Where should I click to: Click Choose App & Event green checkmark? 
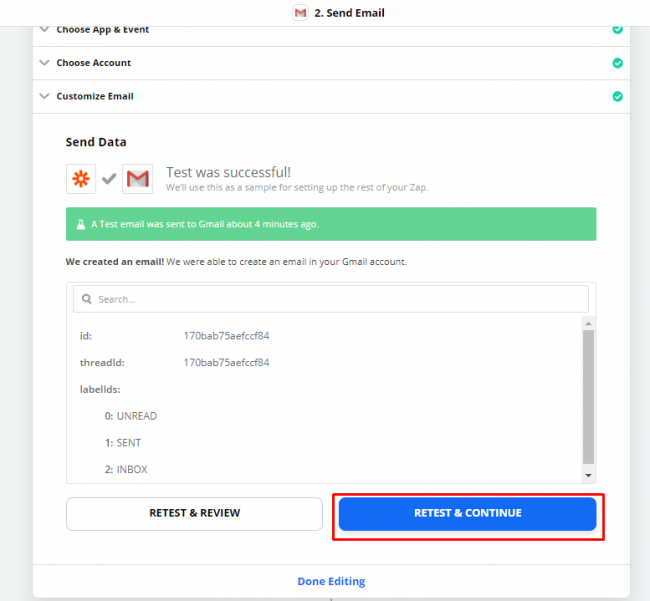[x=617, y=29]
